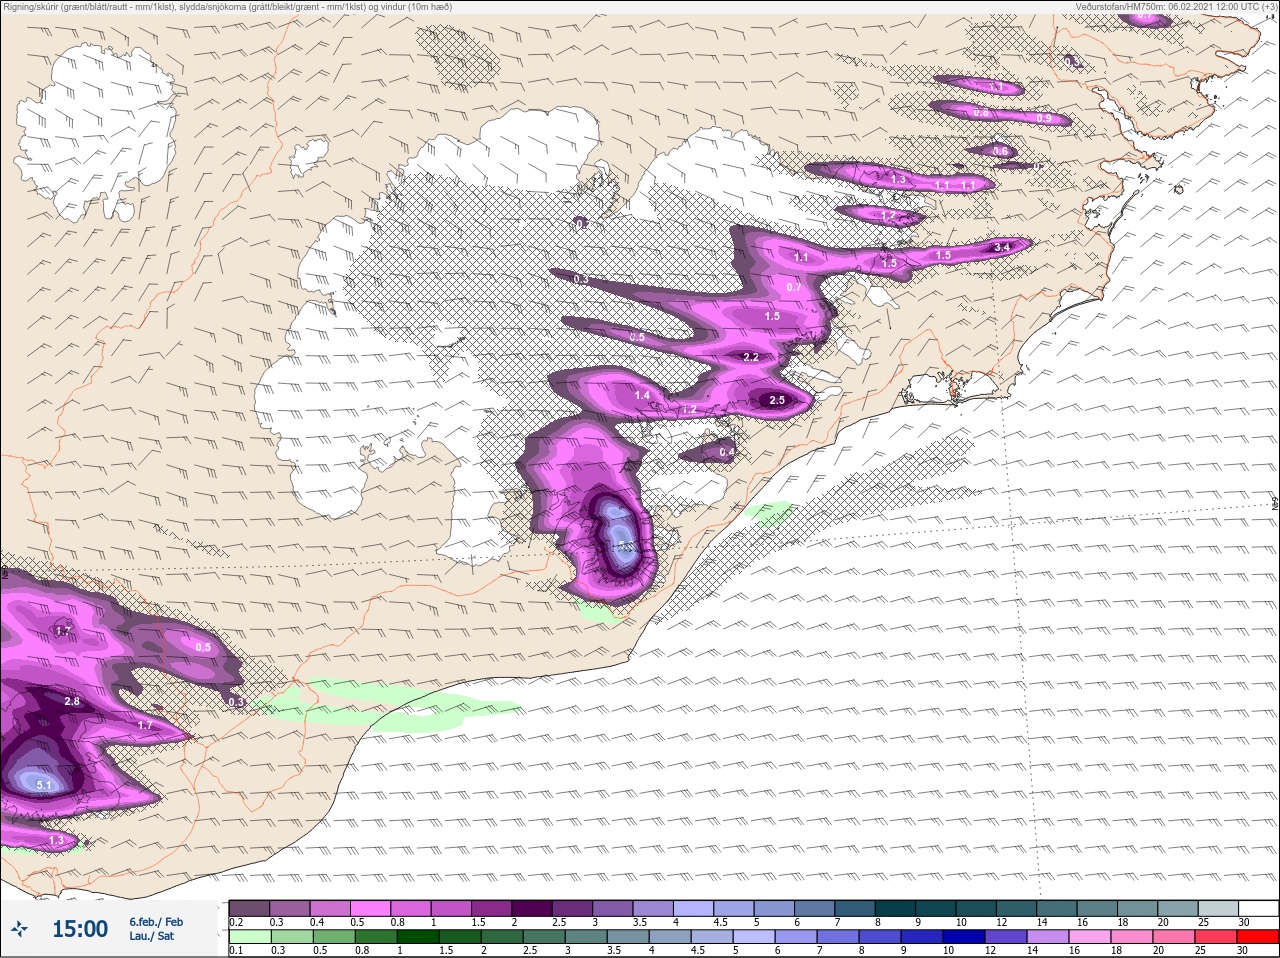Pick the upper legend dark purple swatch at 2
This screenshot has width=1280, height=958.
(532, 908)
